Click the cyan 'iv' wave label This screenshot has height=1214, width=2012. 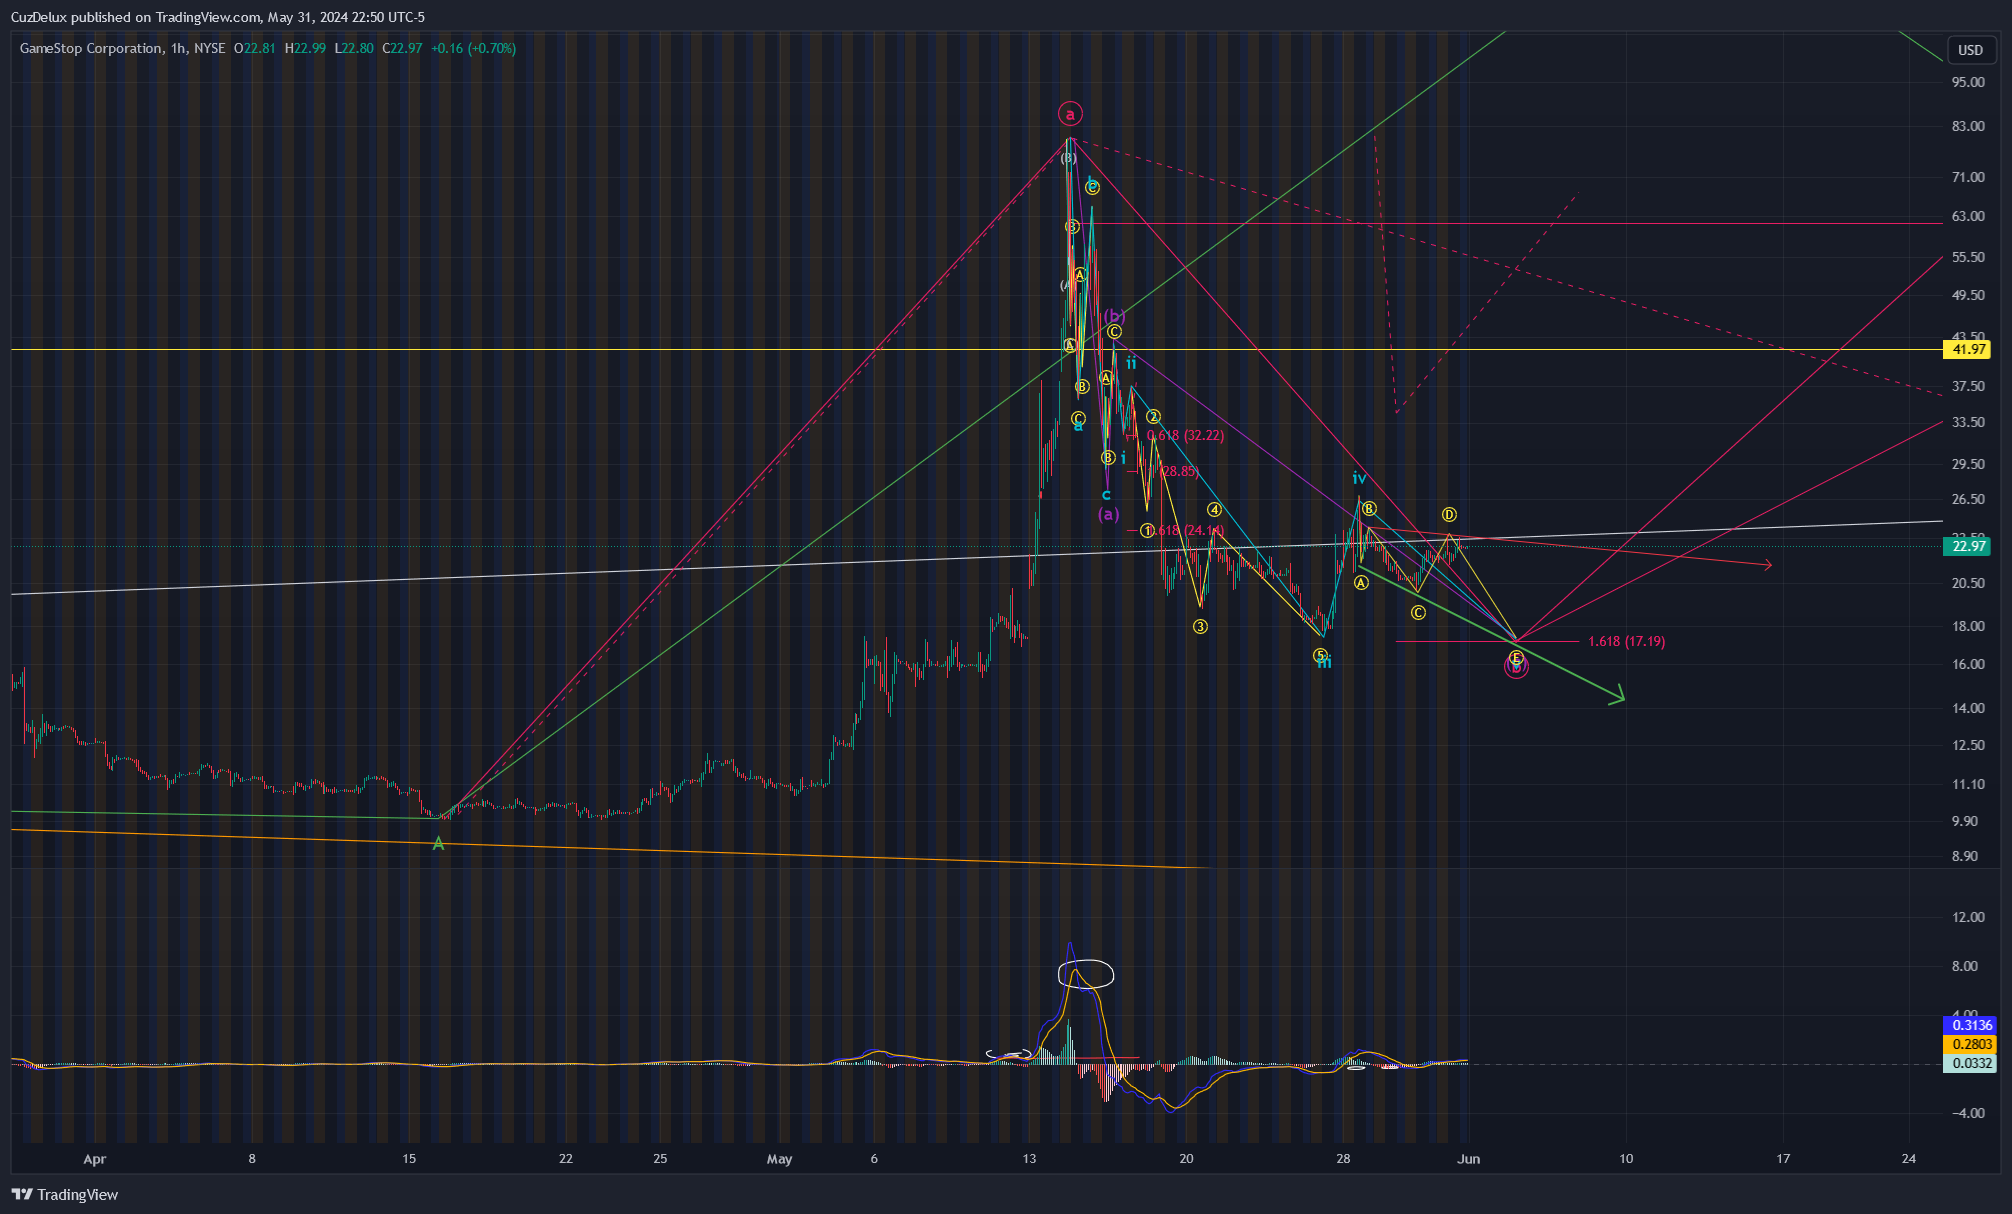tap(1359, 478)
